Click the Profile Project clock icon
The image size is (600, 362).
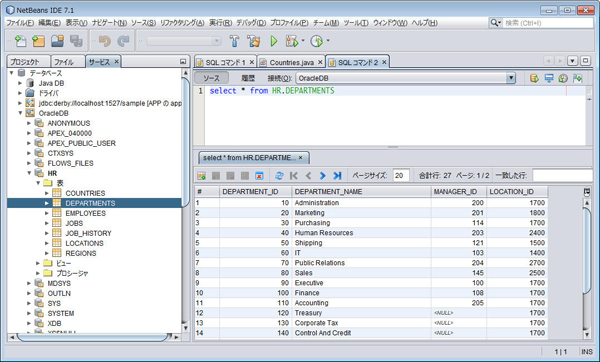click(x=316, y=41)
